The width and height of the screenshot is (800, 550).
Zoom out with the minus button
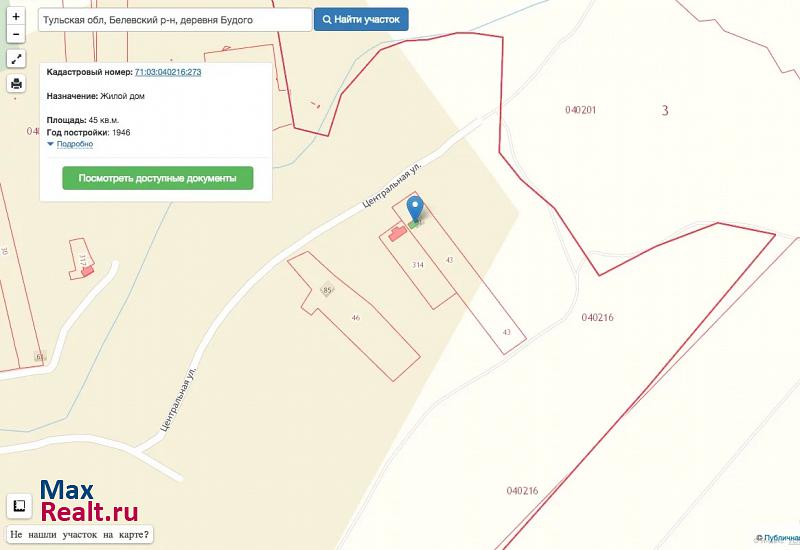click(16, 34)
